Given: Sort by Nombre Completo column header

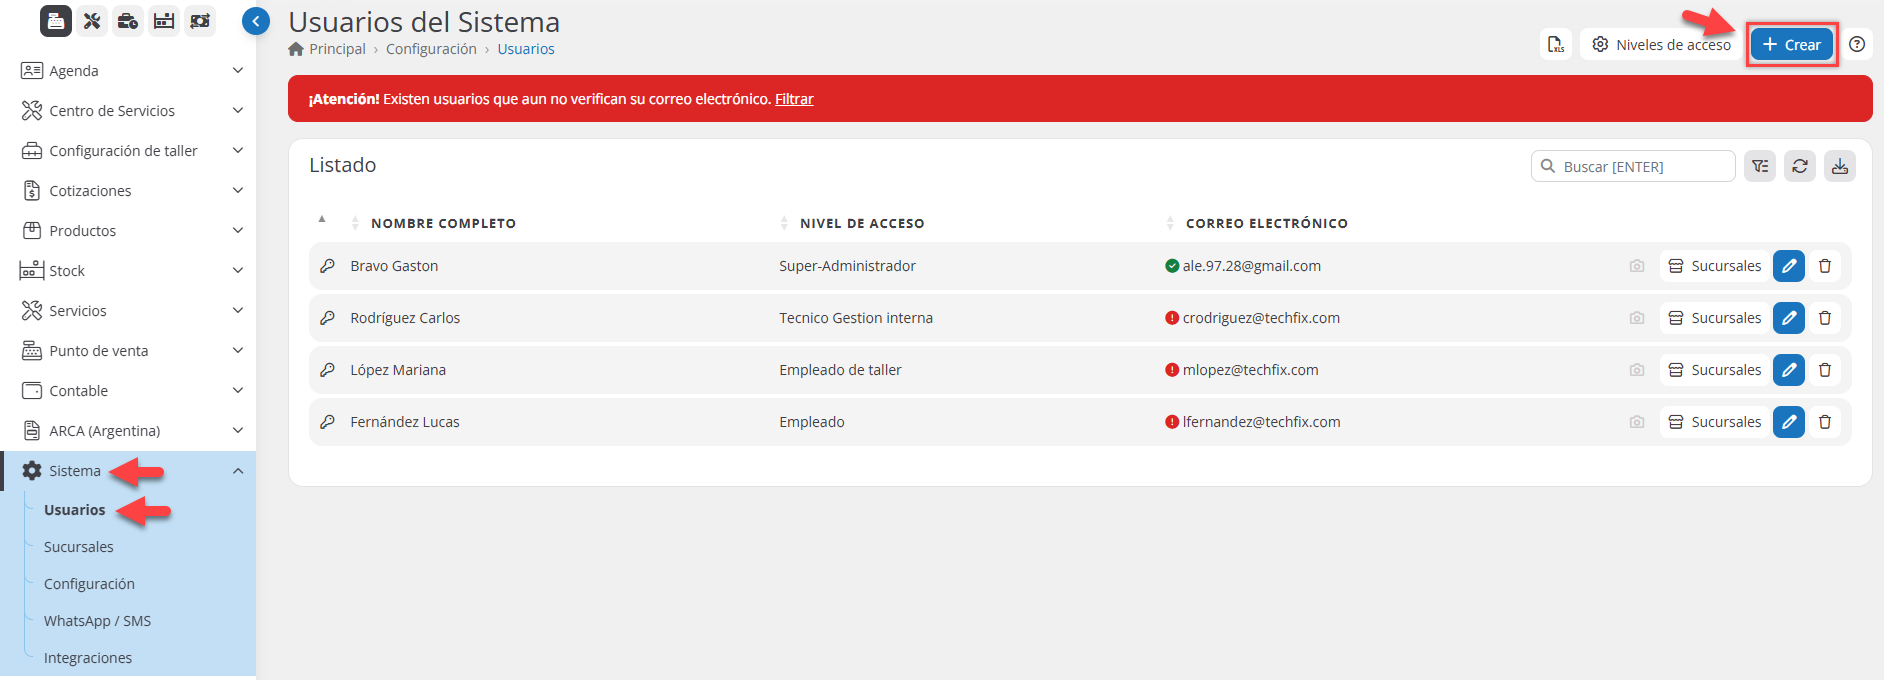Looking at the screenshot, I should [x=443, y=223].
